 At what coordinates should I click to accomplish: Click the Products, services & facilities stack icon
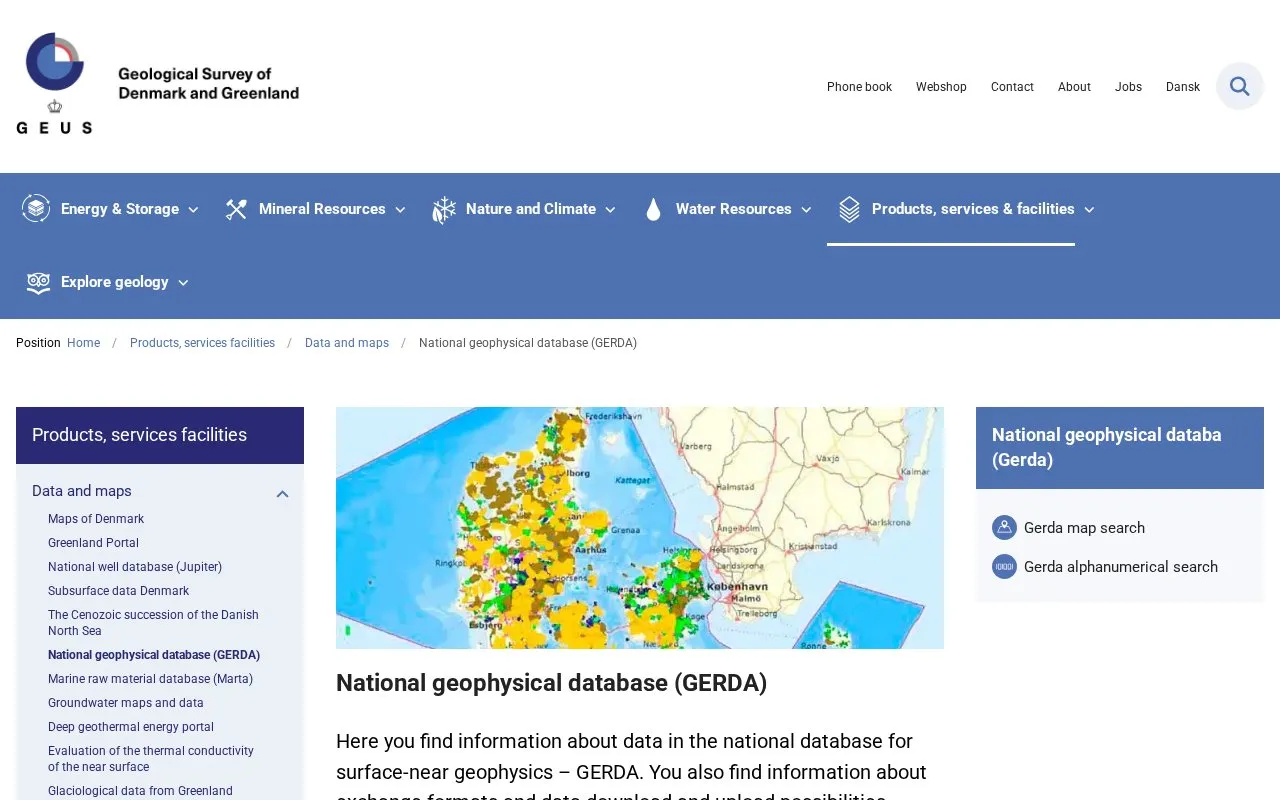tap(849, 209)
